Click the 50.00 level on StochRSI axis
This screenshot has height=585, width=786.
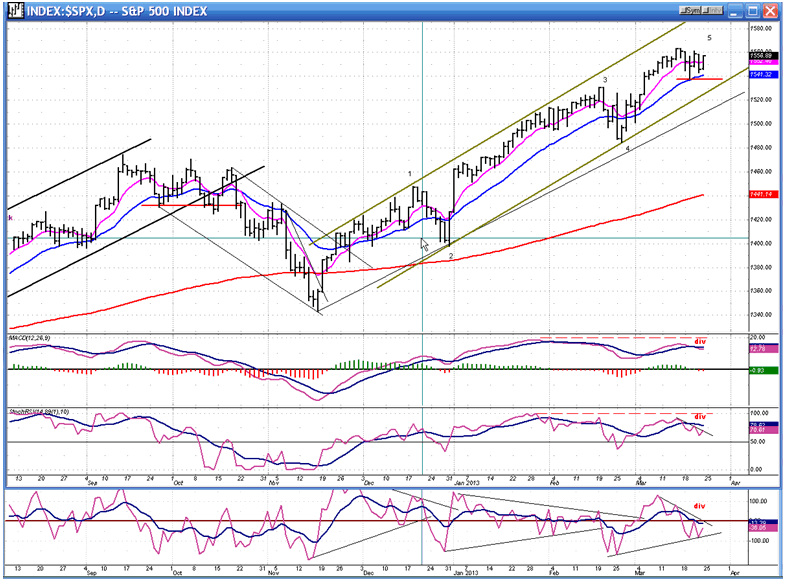pos(759,442)
